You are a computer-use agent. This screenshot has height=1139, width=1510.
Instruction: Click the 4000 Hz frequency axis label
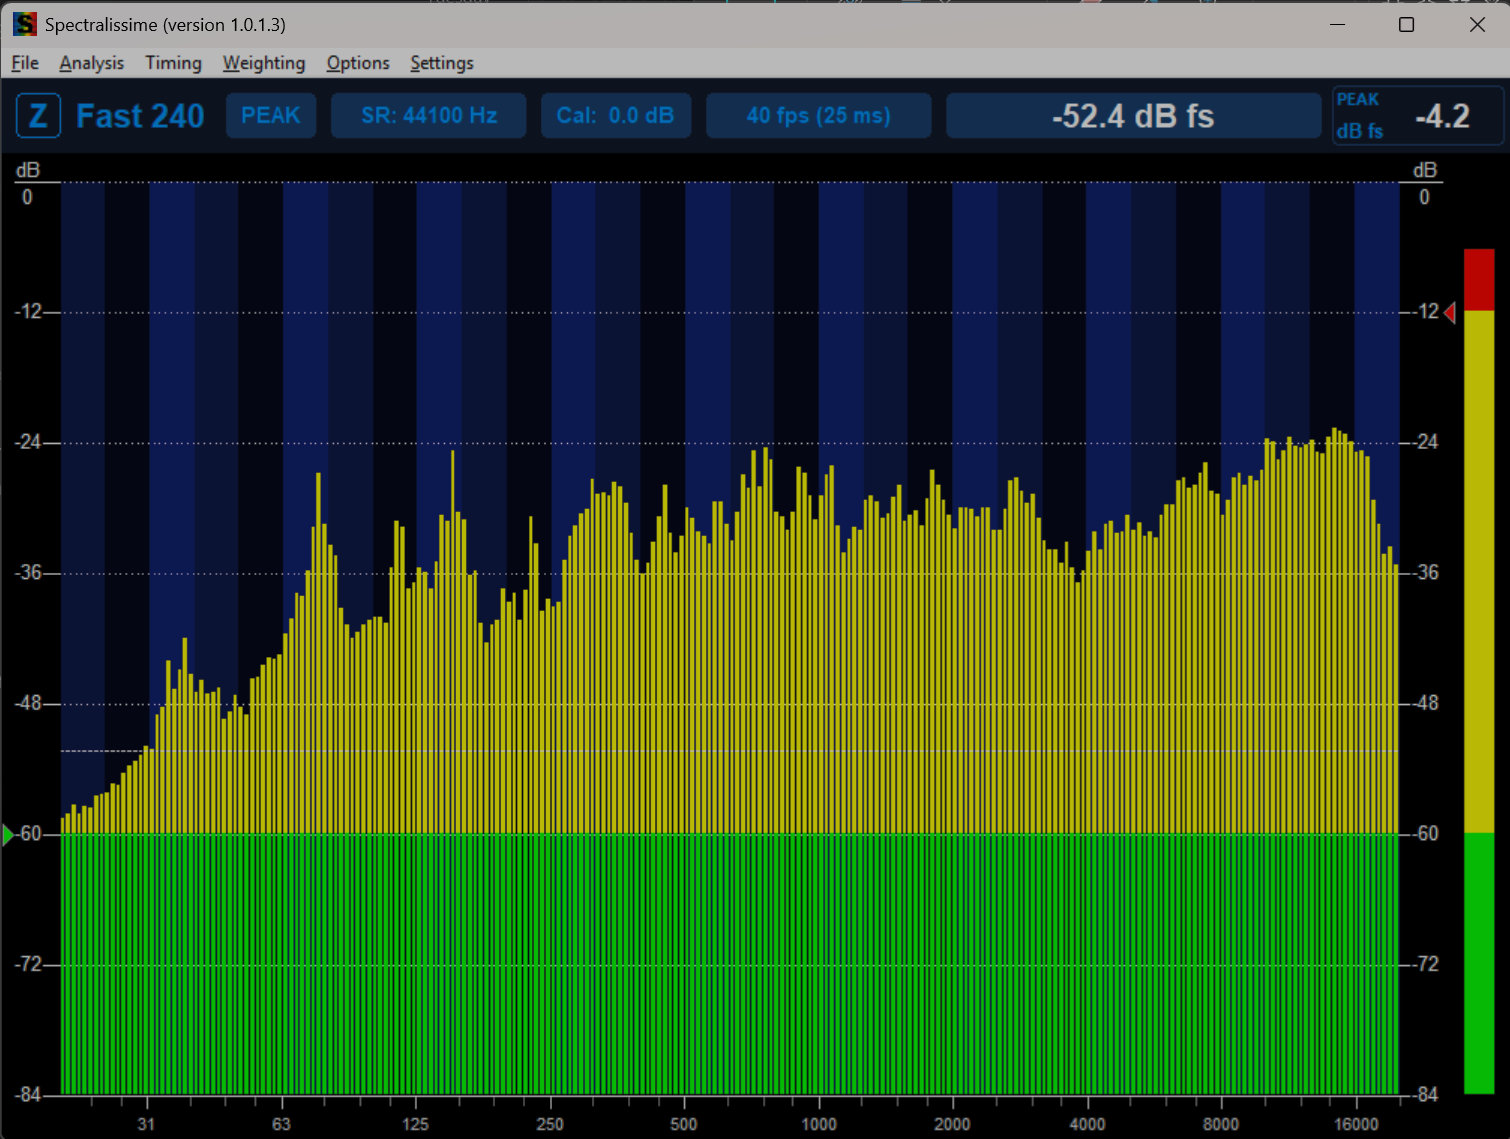[x=1087, y=1124]
